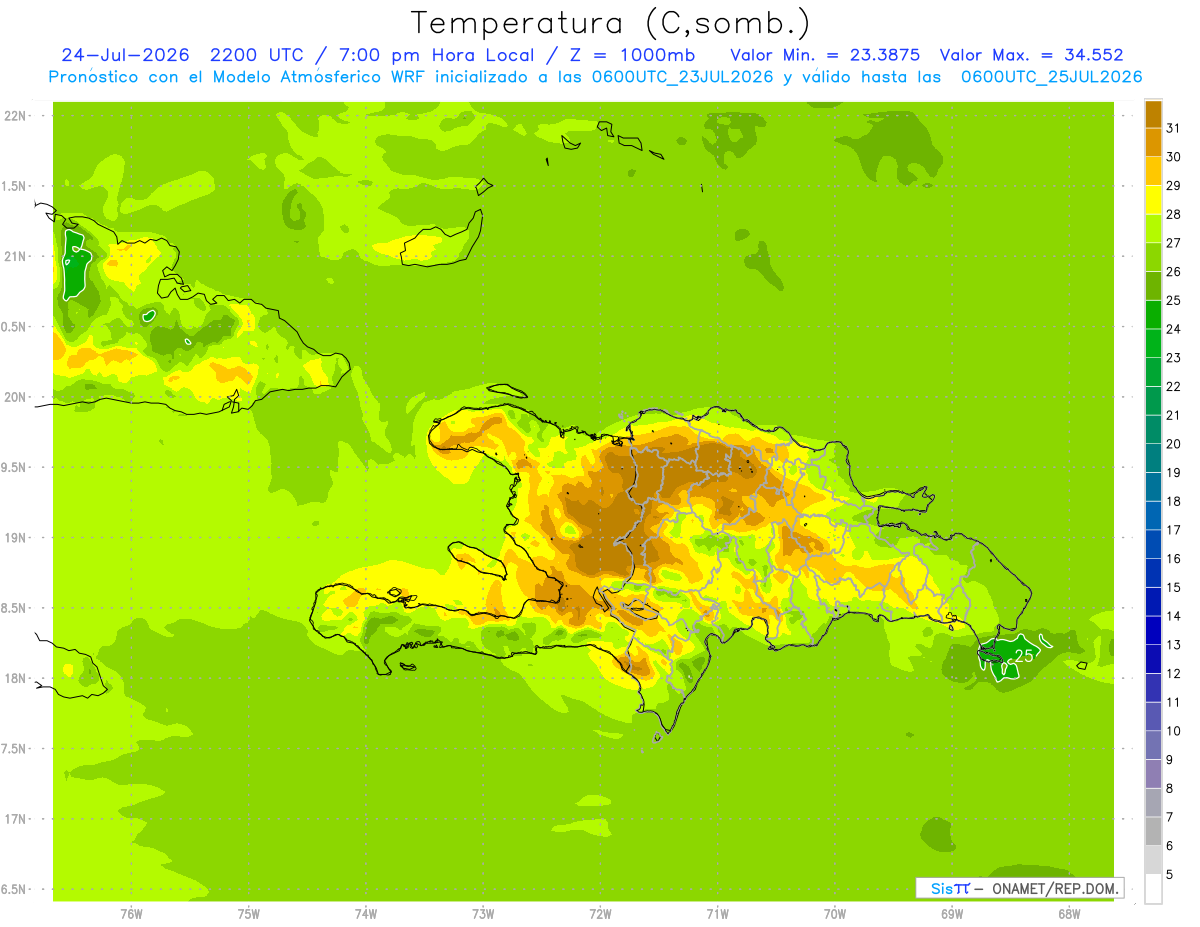
Task: Click the legend value '18'
Action: [1174, 501]
